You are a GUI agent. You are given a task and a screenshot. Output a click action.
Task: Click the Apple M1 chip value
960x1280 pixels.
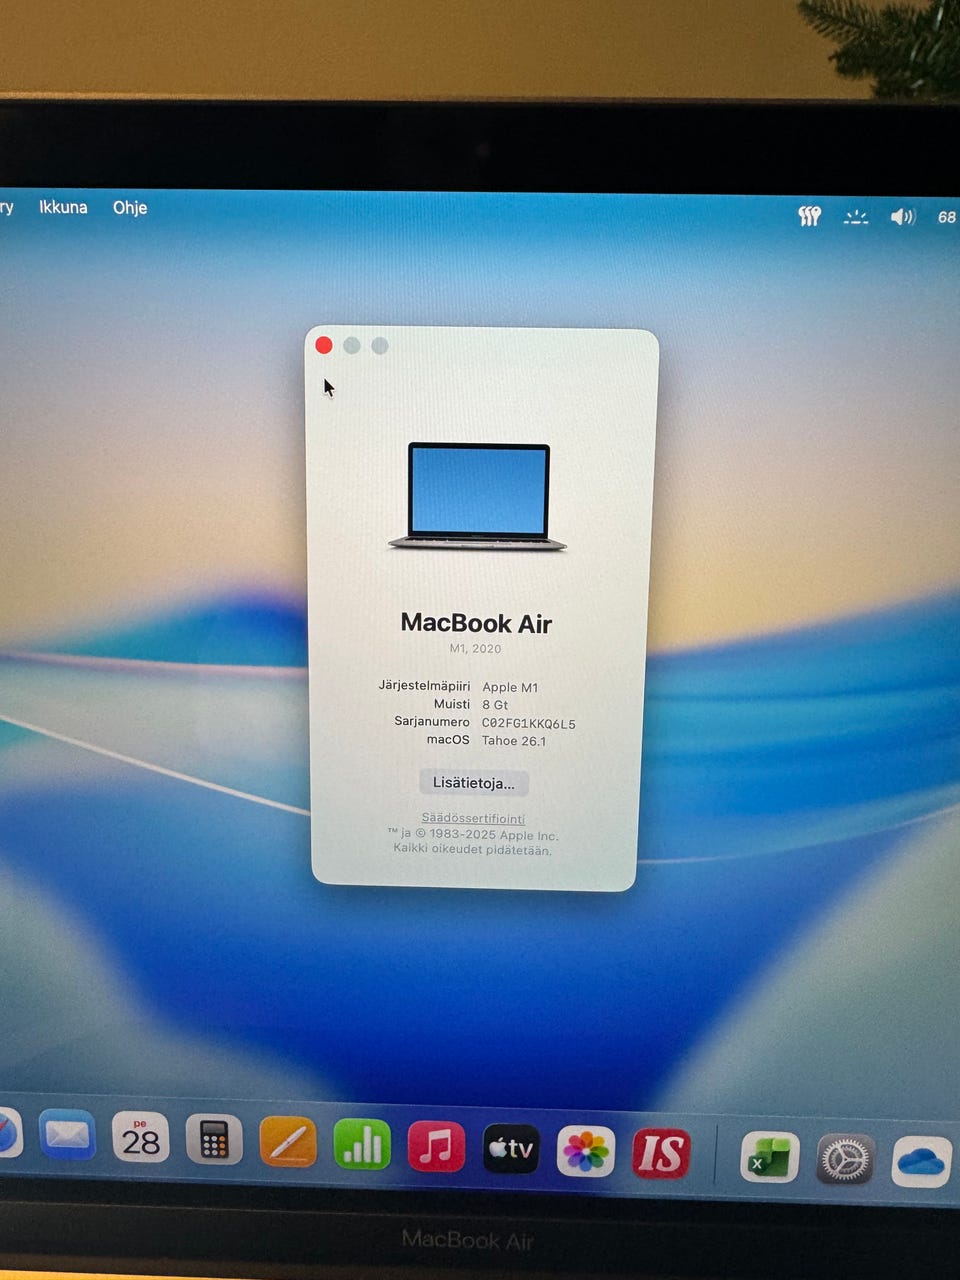tap(510, 687)
